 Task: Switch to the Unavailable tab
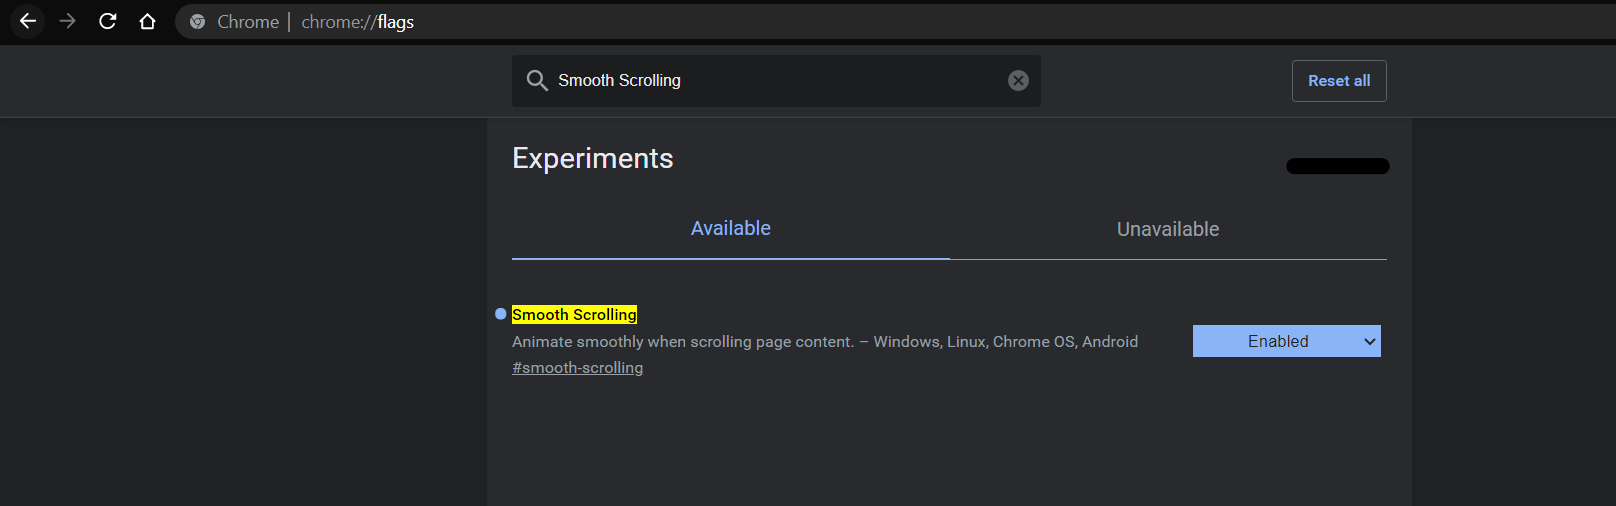1168,229
